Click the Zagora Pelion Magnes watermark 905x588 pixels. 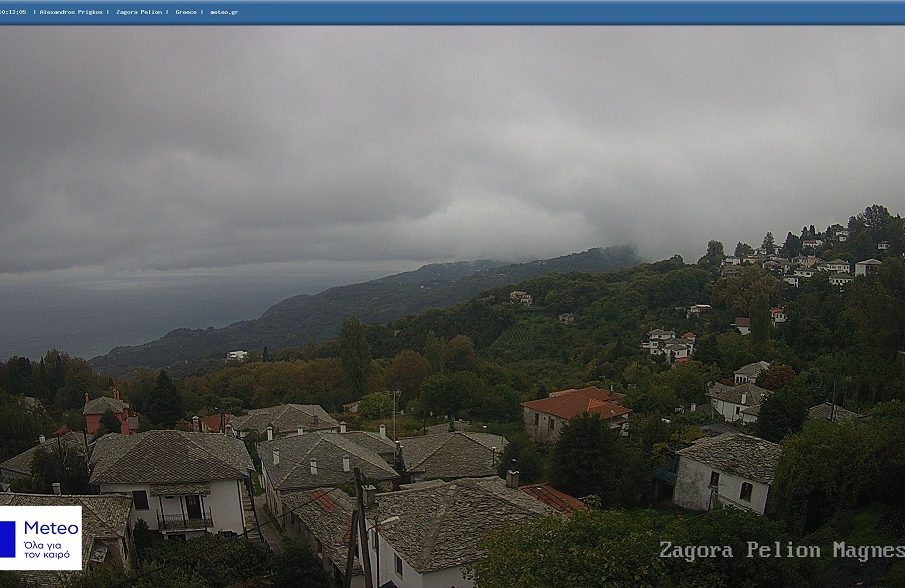coord(780,551)
